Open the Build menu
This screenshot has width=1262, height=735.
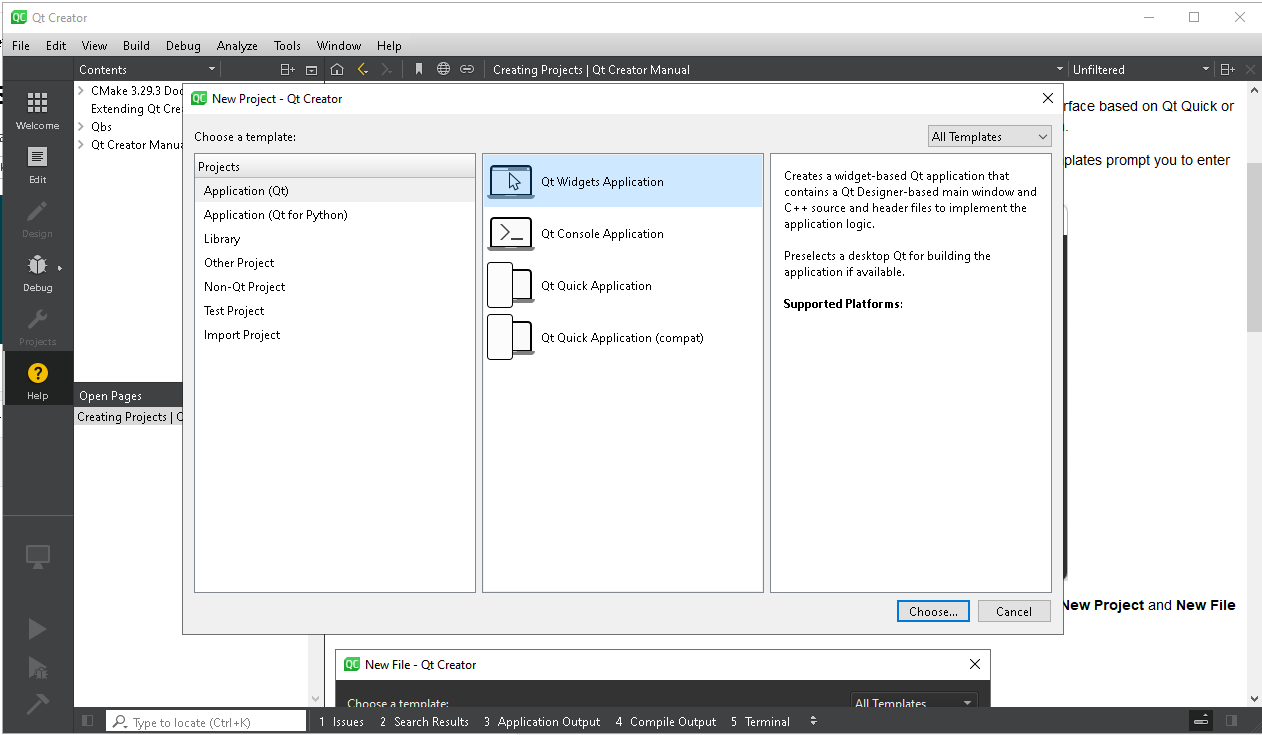[x=136, y=45]
